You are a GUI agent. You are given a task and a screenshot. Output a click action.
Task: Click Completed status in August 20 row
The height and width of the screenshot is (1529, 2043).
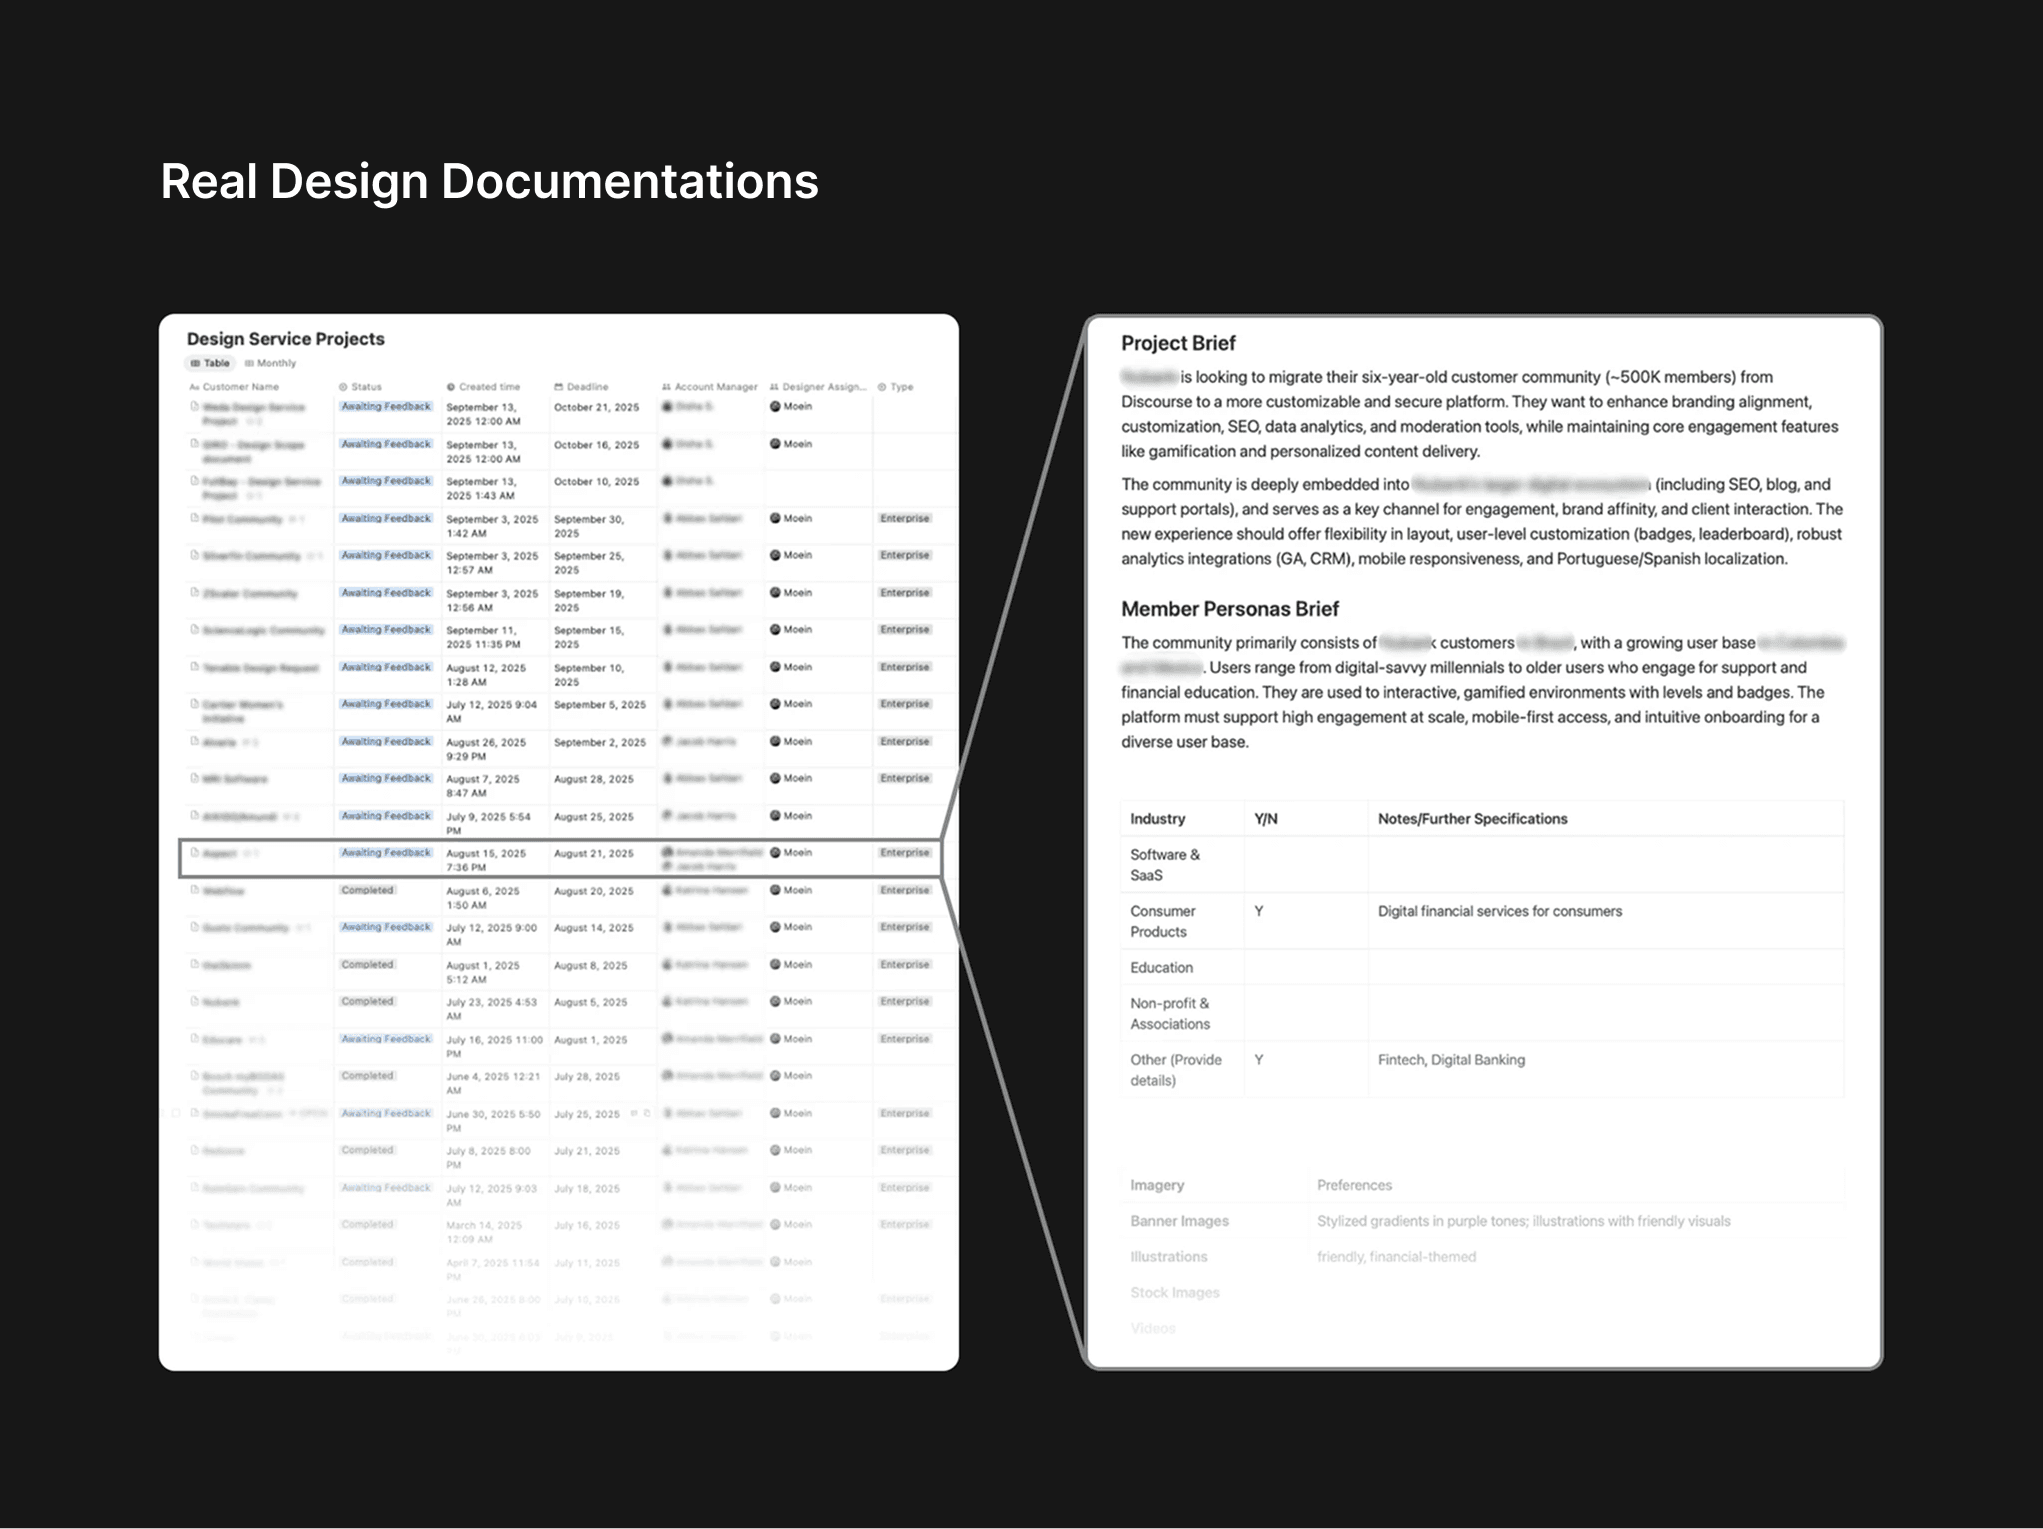367,890
